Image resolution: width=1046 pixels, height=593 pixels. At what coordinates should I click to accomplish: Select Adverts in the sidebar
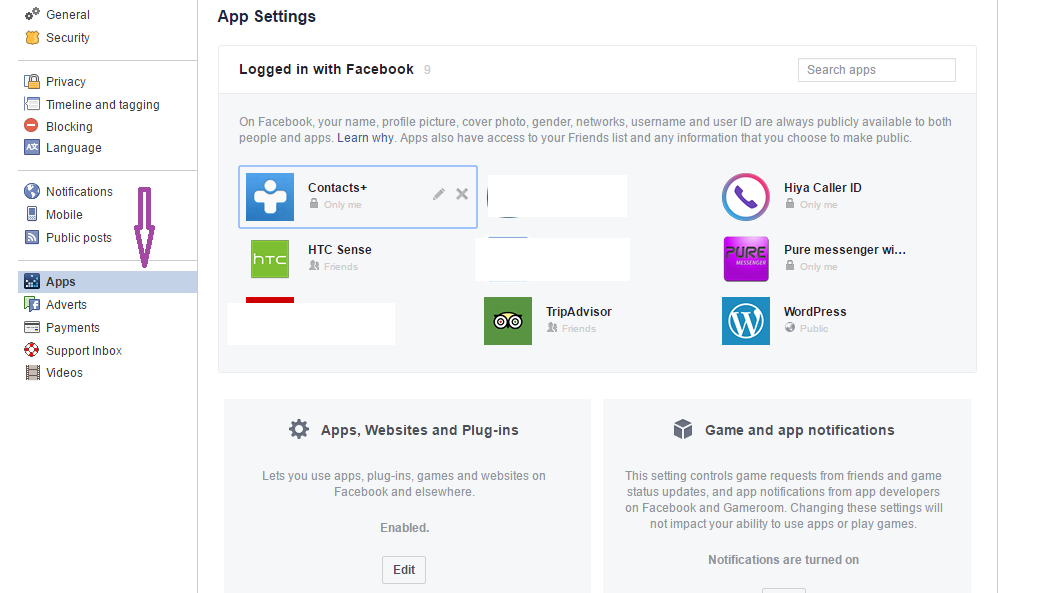66,305
